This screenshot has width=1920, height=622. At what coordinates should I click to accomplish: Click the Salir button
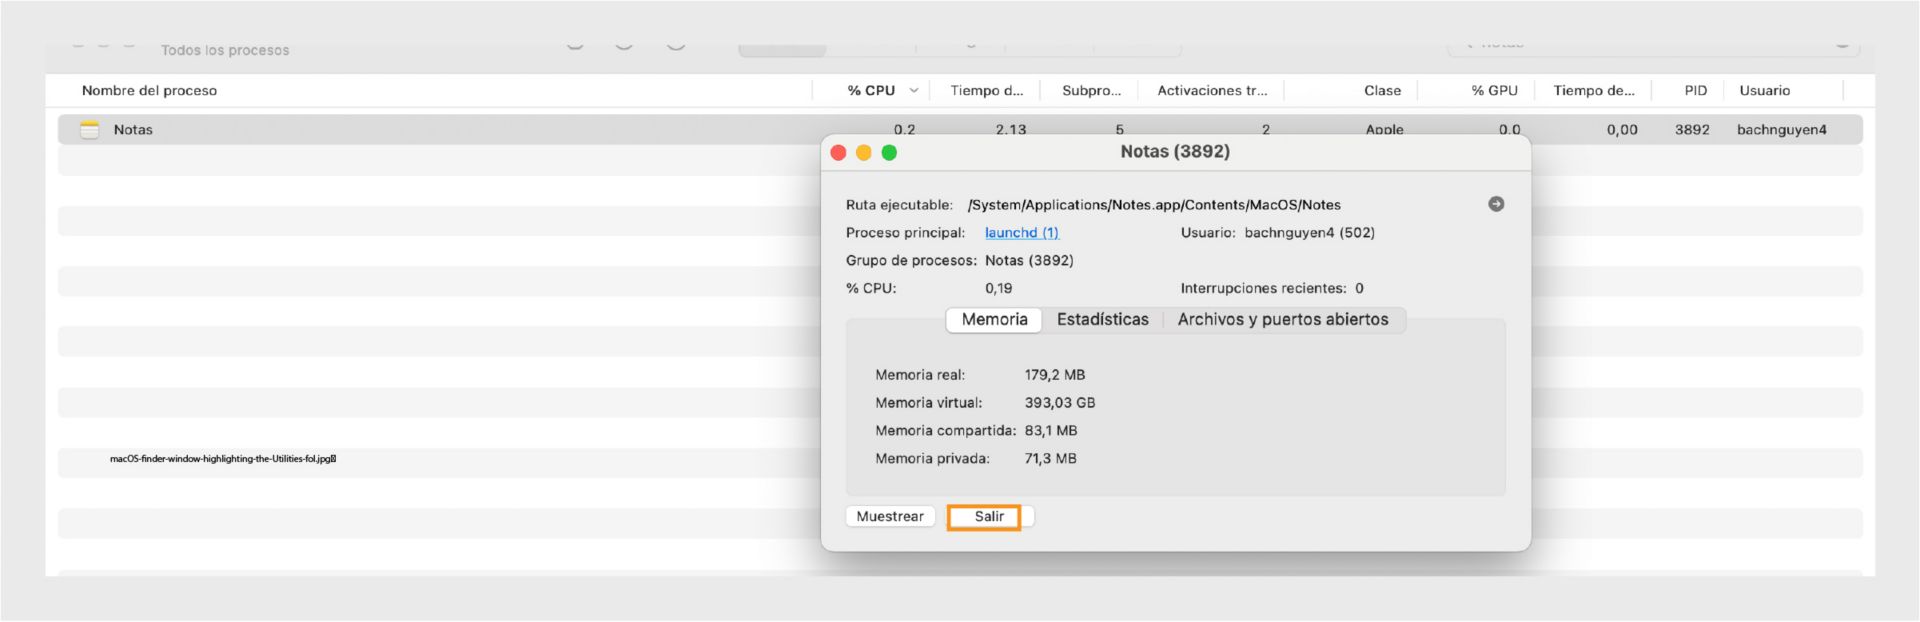(989, 517)
